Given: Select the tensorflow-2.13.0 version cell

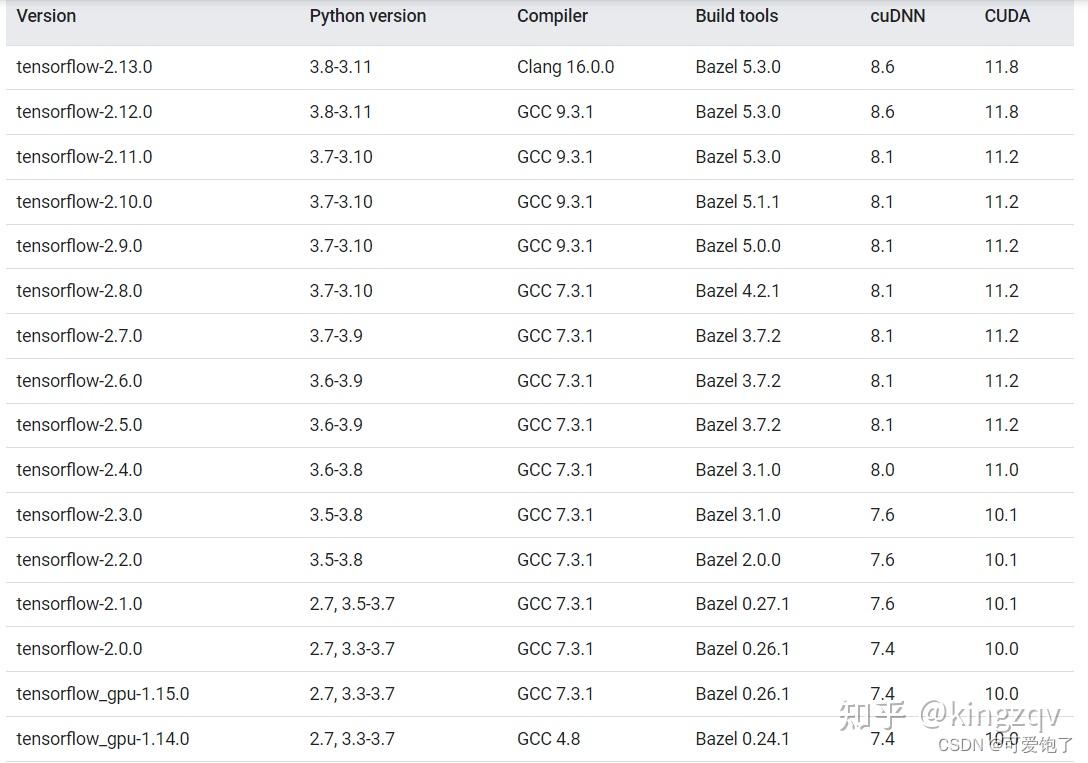Looking at the screenshot, I should point(84,67).
